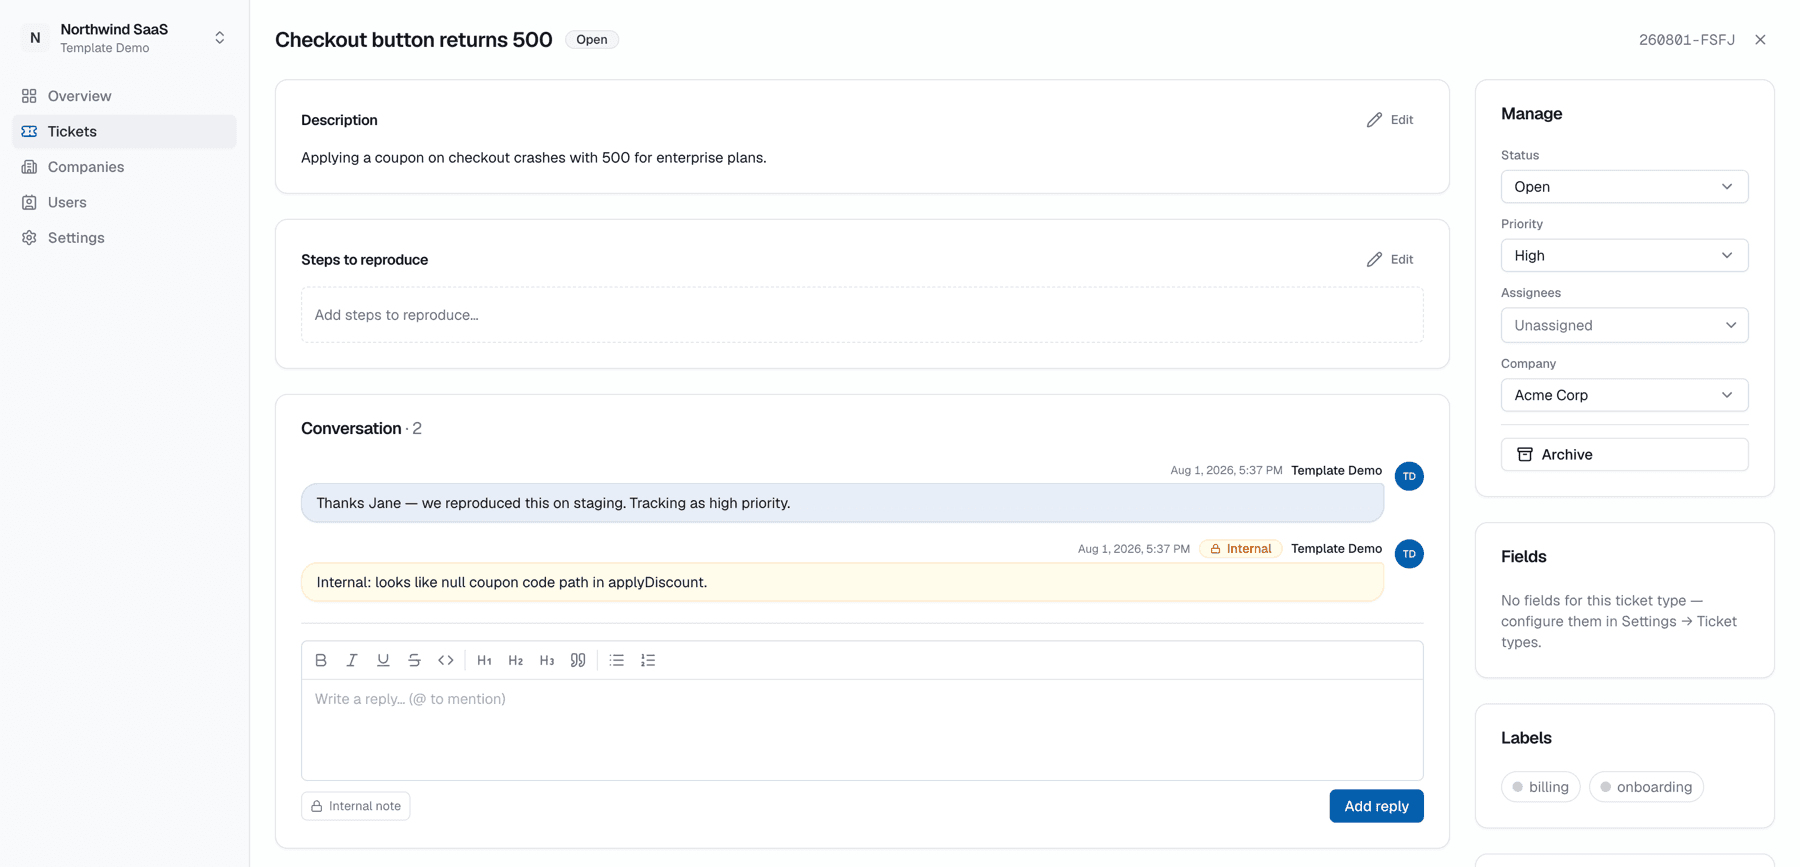Screen dimensions: 1800x867
Task: Click the Add steps to reproduce field
Action: click(x=862, y=315)
